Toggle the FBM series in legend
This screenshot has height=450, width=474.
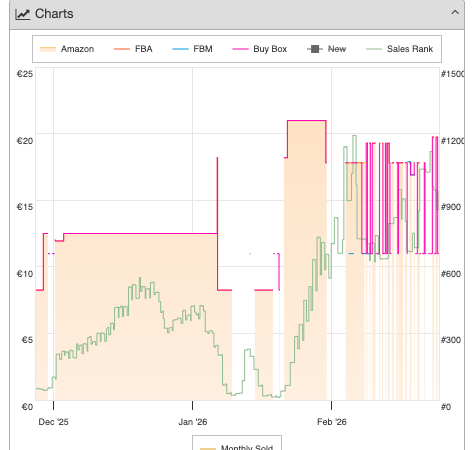[193, 49]
